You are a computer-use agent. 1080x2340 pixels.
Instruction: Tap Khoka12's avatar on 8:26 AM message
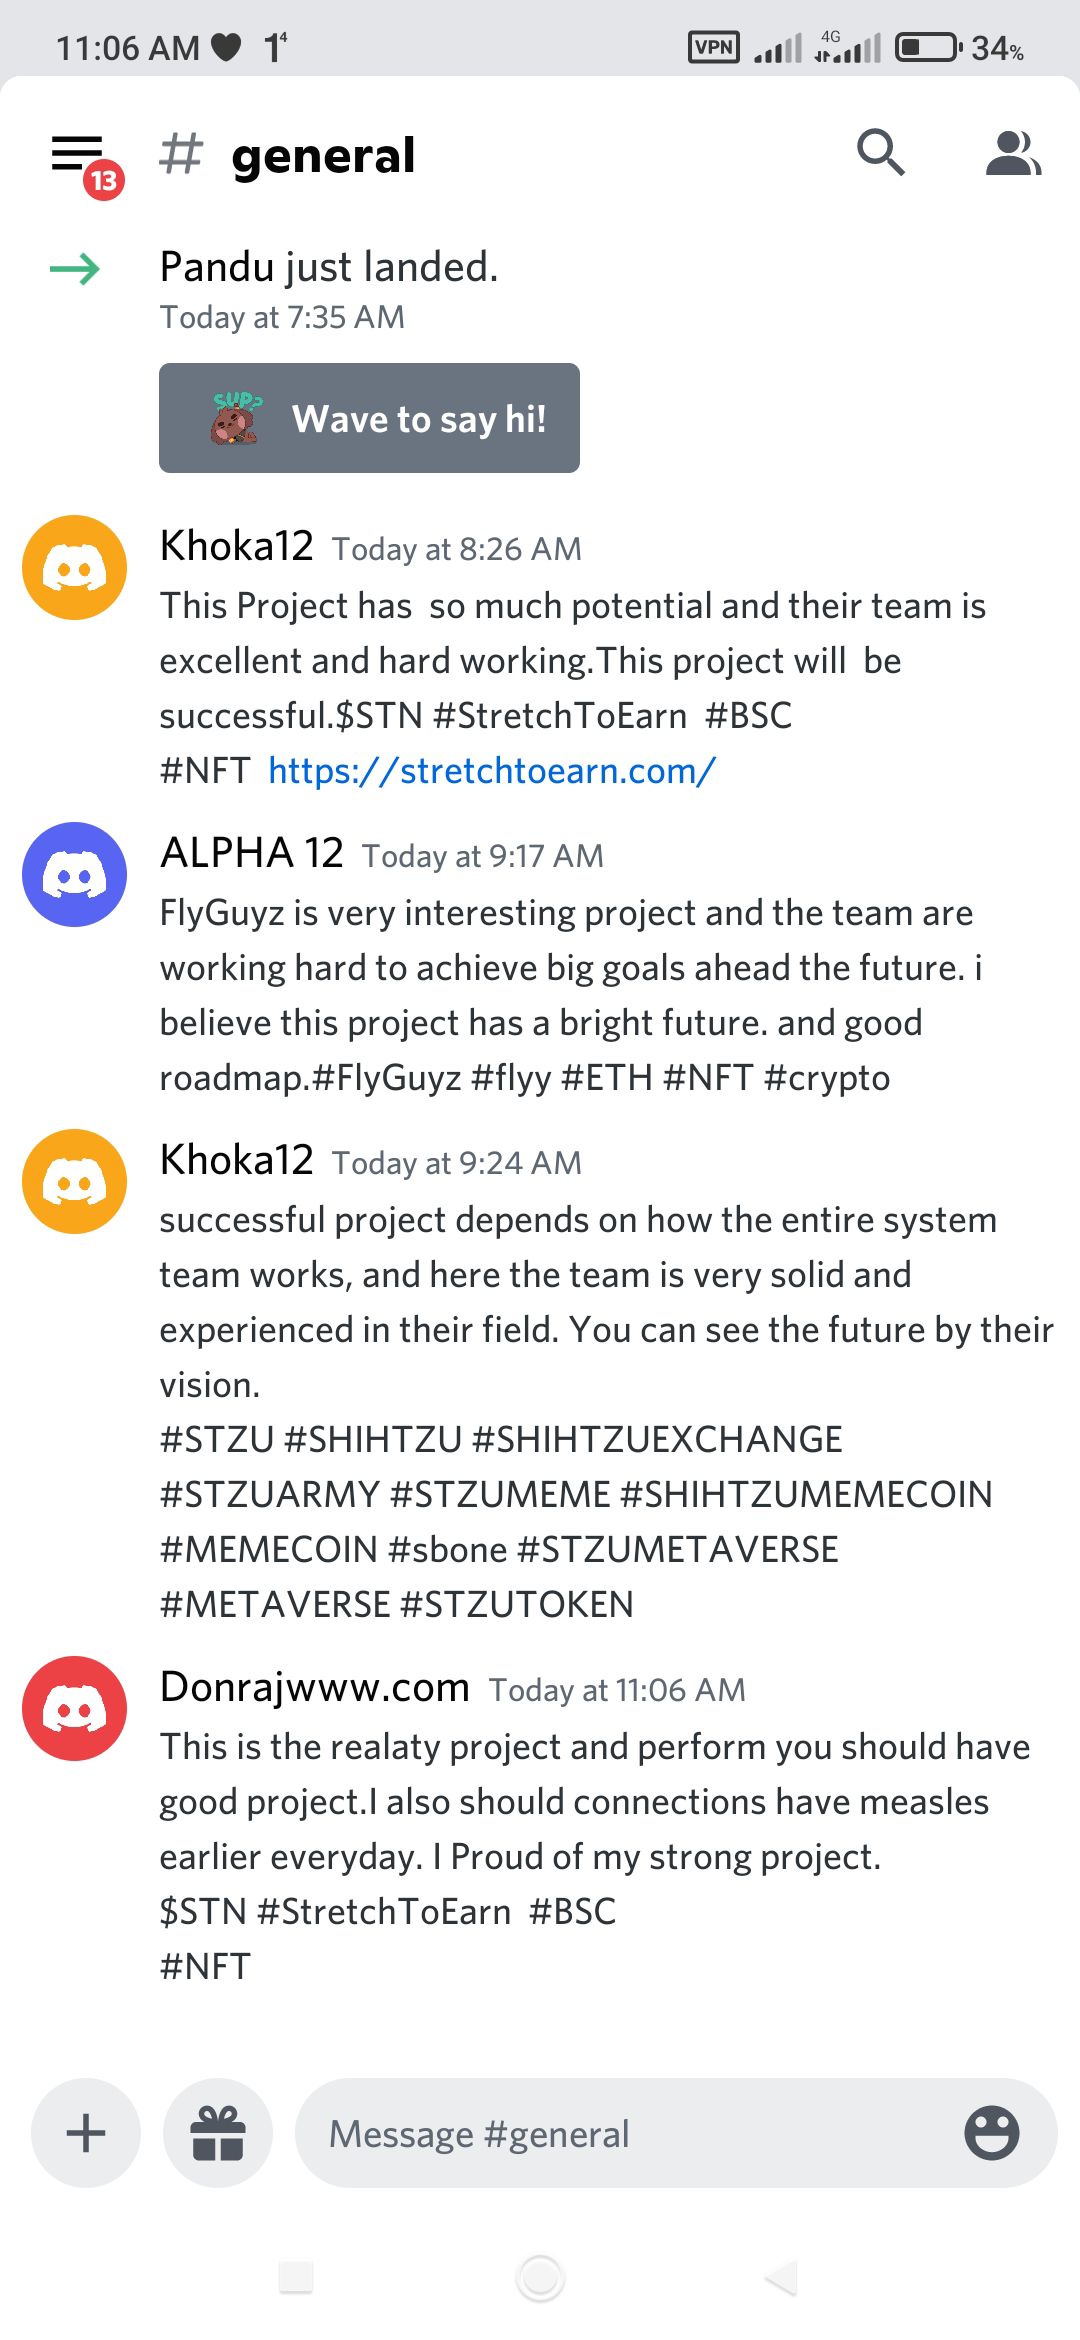point(75,567)
